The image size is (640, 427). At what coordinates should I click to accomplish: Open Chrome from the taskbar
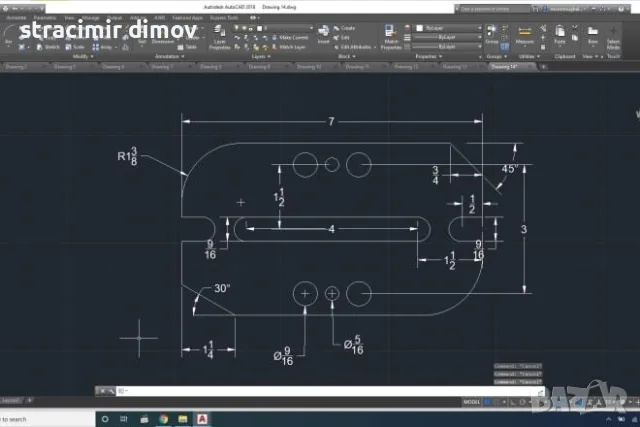[x=164, y=419]
